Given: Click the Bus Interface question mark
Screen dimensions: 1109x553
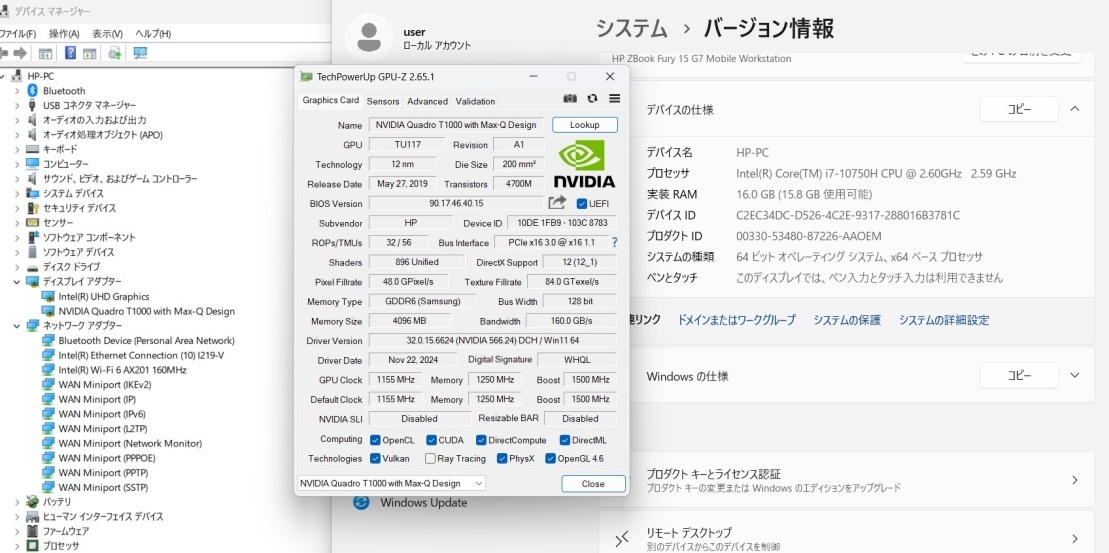Looking at the screenshot, I should tap(614, 243).
